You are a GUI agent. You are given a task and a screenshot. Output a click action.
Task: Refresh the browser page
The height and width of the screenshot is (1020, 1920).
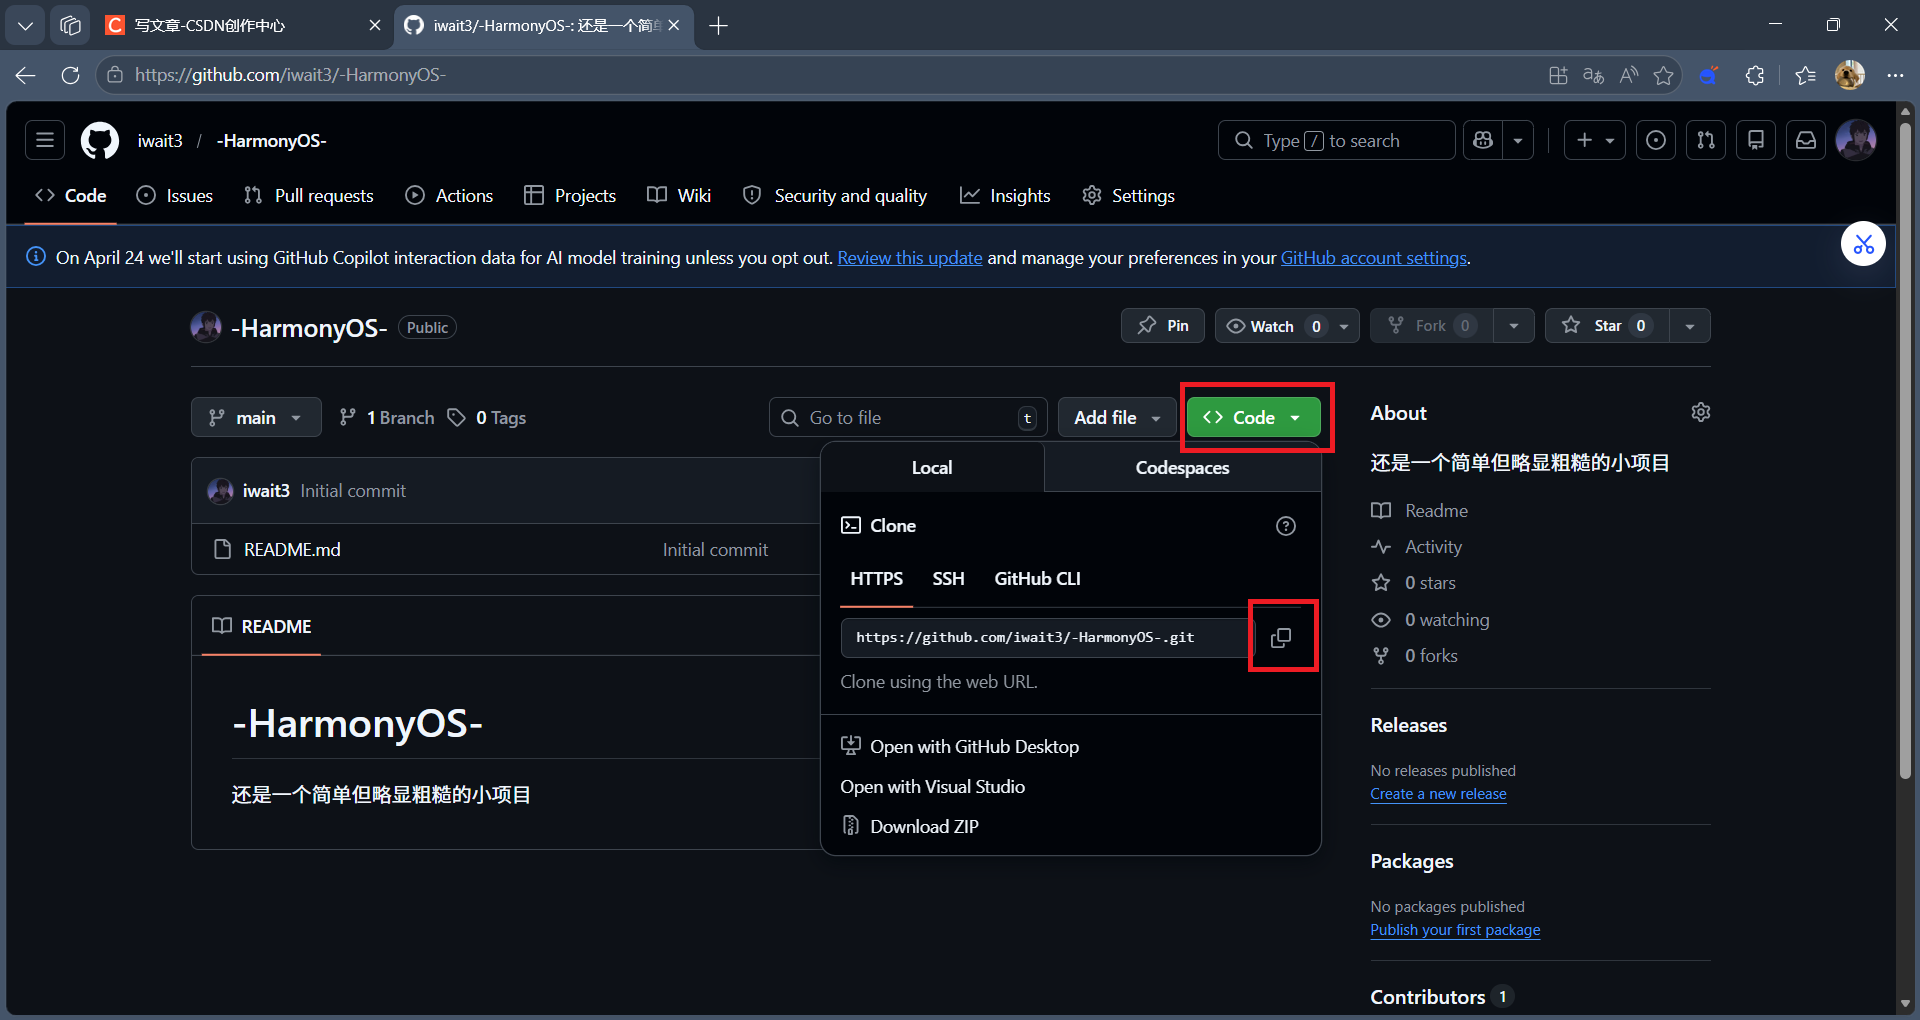point(70,75)
